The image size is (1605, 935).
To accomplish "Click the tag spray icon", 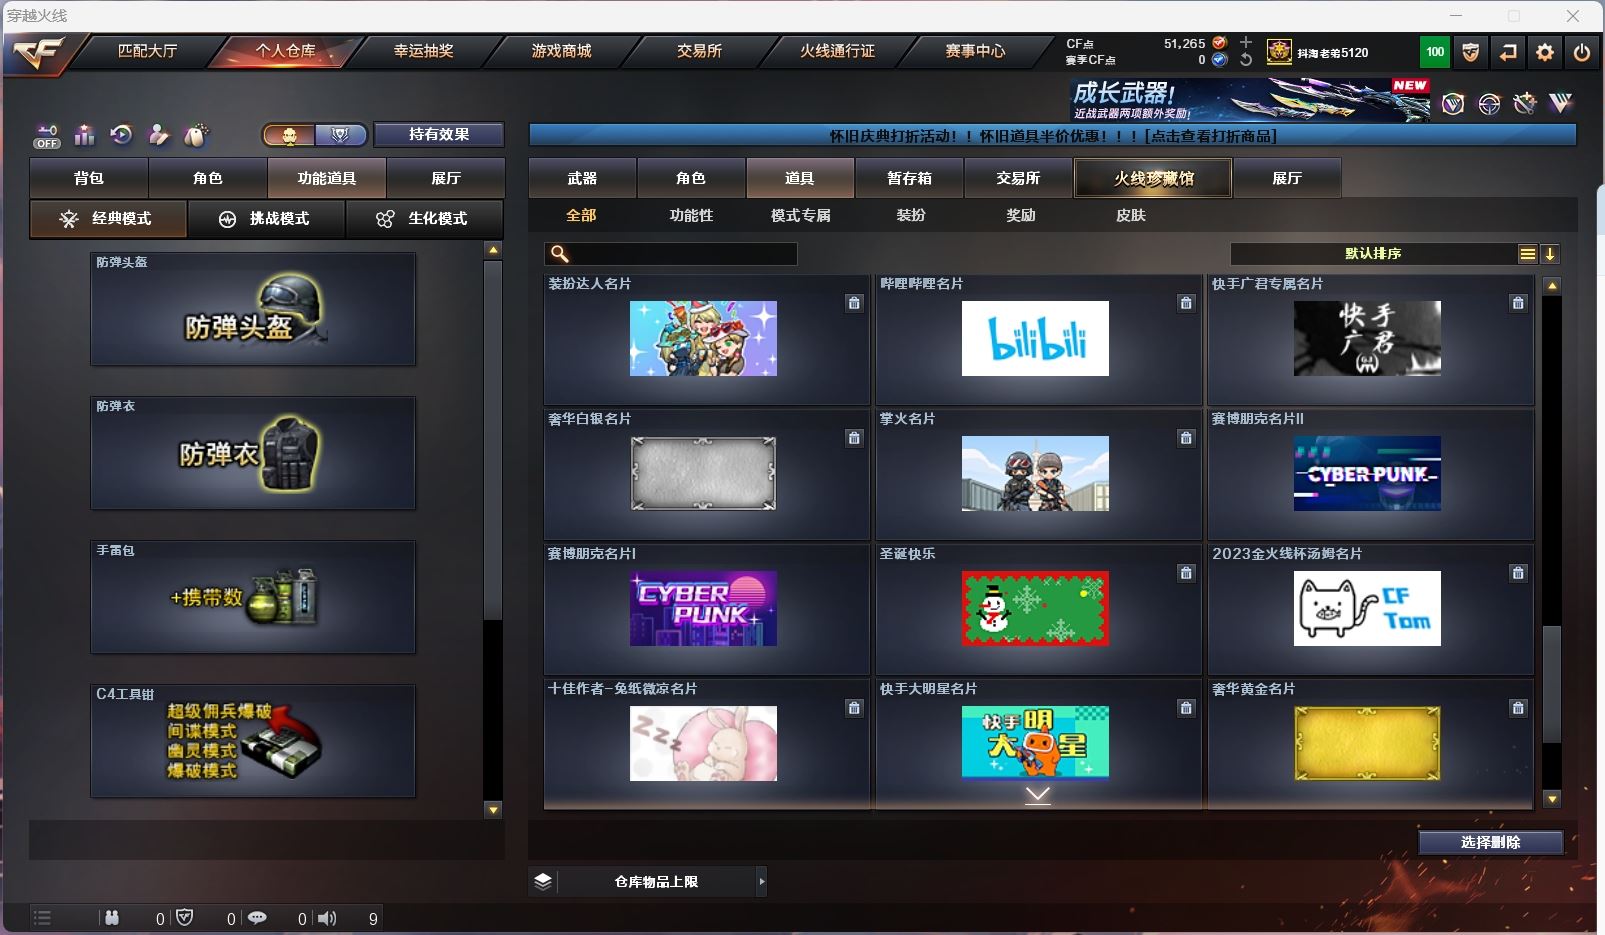I will 196,134.
